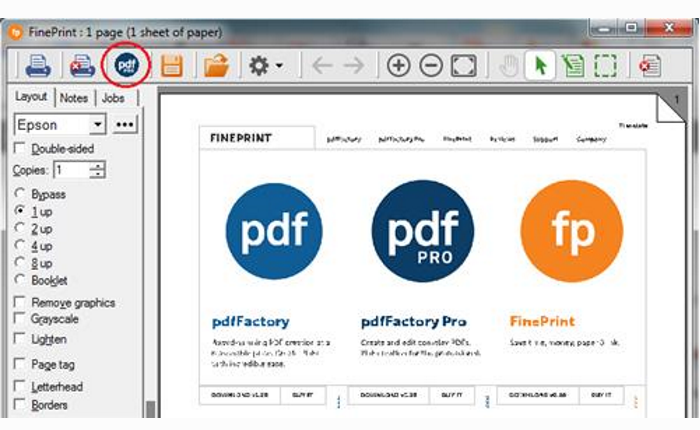Select the green arrow pointer tool

click(x=540, y=66)
